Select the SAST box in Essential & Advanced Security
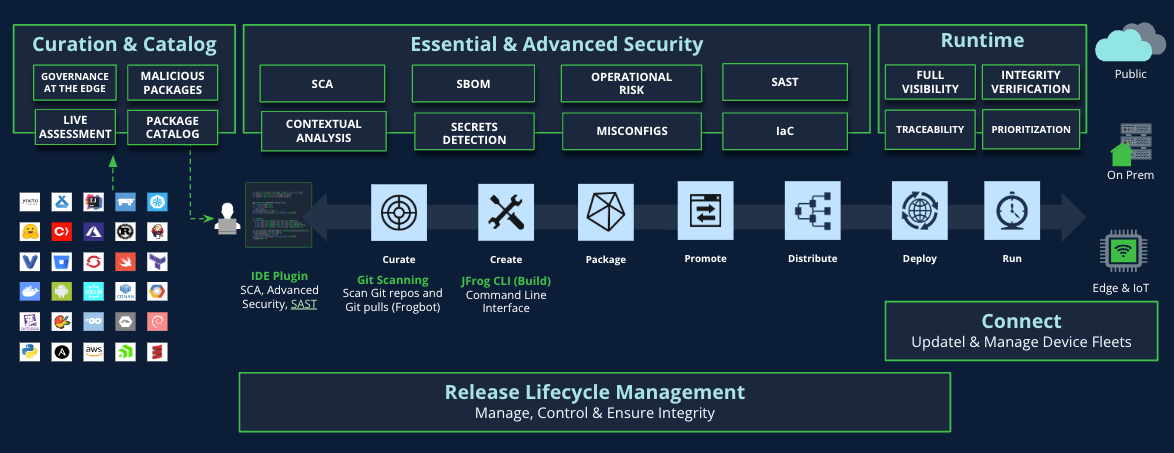This screenshot has width=1174, height=453. (x=785, y=82)
